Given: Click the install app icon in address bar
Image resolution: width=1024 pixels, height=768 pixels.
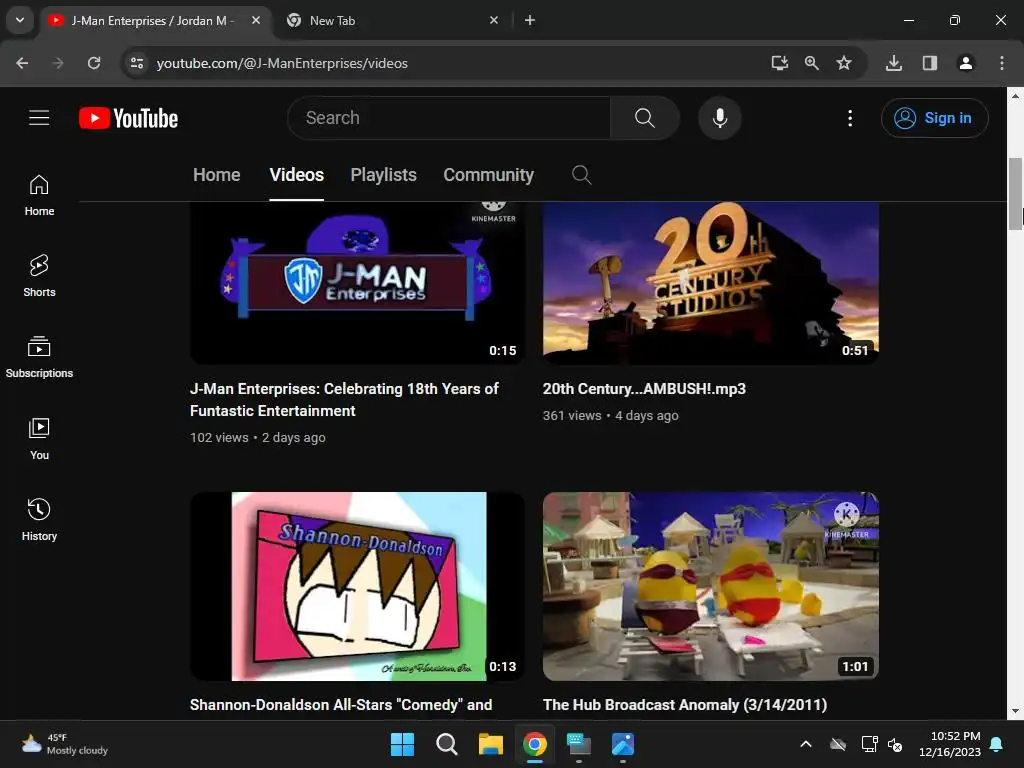Looking at the screenshot, I should [x=779, y=63].
